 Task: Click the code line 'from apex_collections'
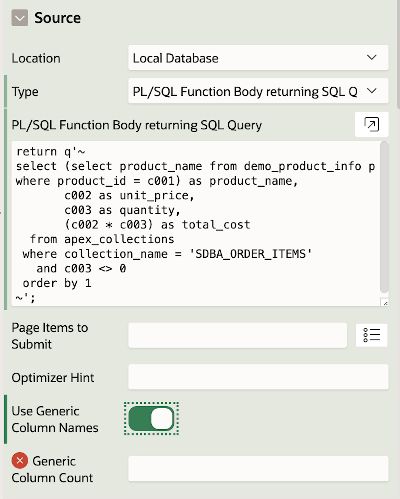coord(102,239)
